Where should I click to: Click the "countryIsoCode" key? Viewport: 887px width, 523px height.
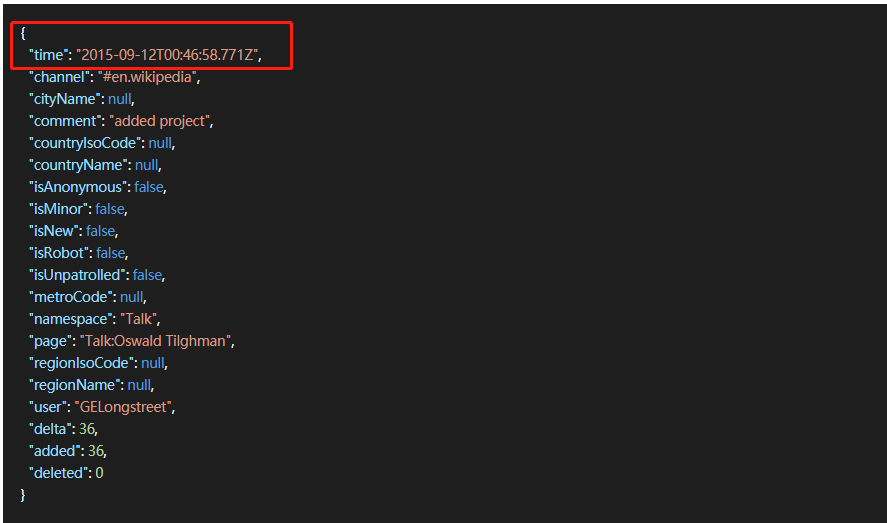(85, 142)
